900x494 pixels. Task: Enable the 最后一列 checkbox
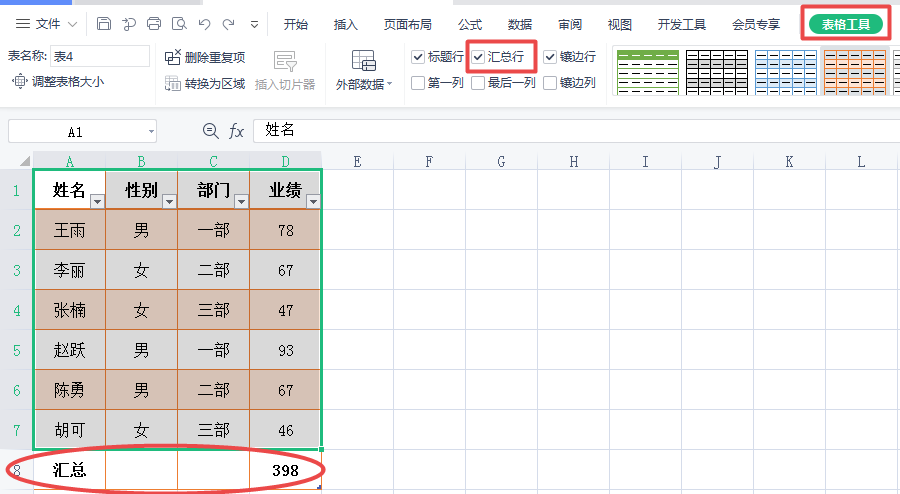[x=478, y=83]
